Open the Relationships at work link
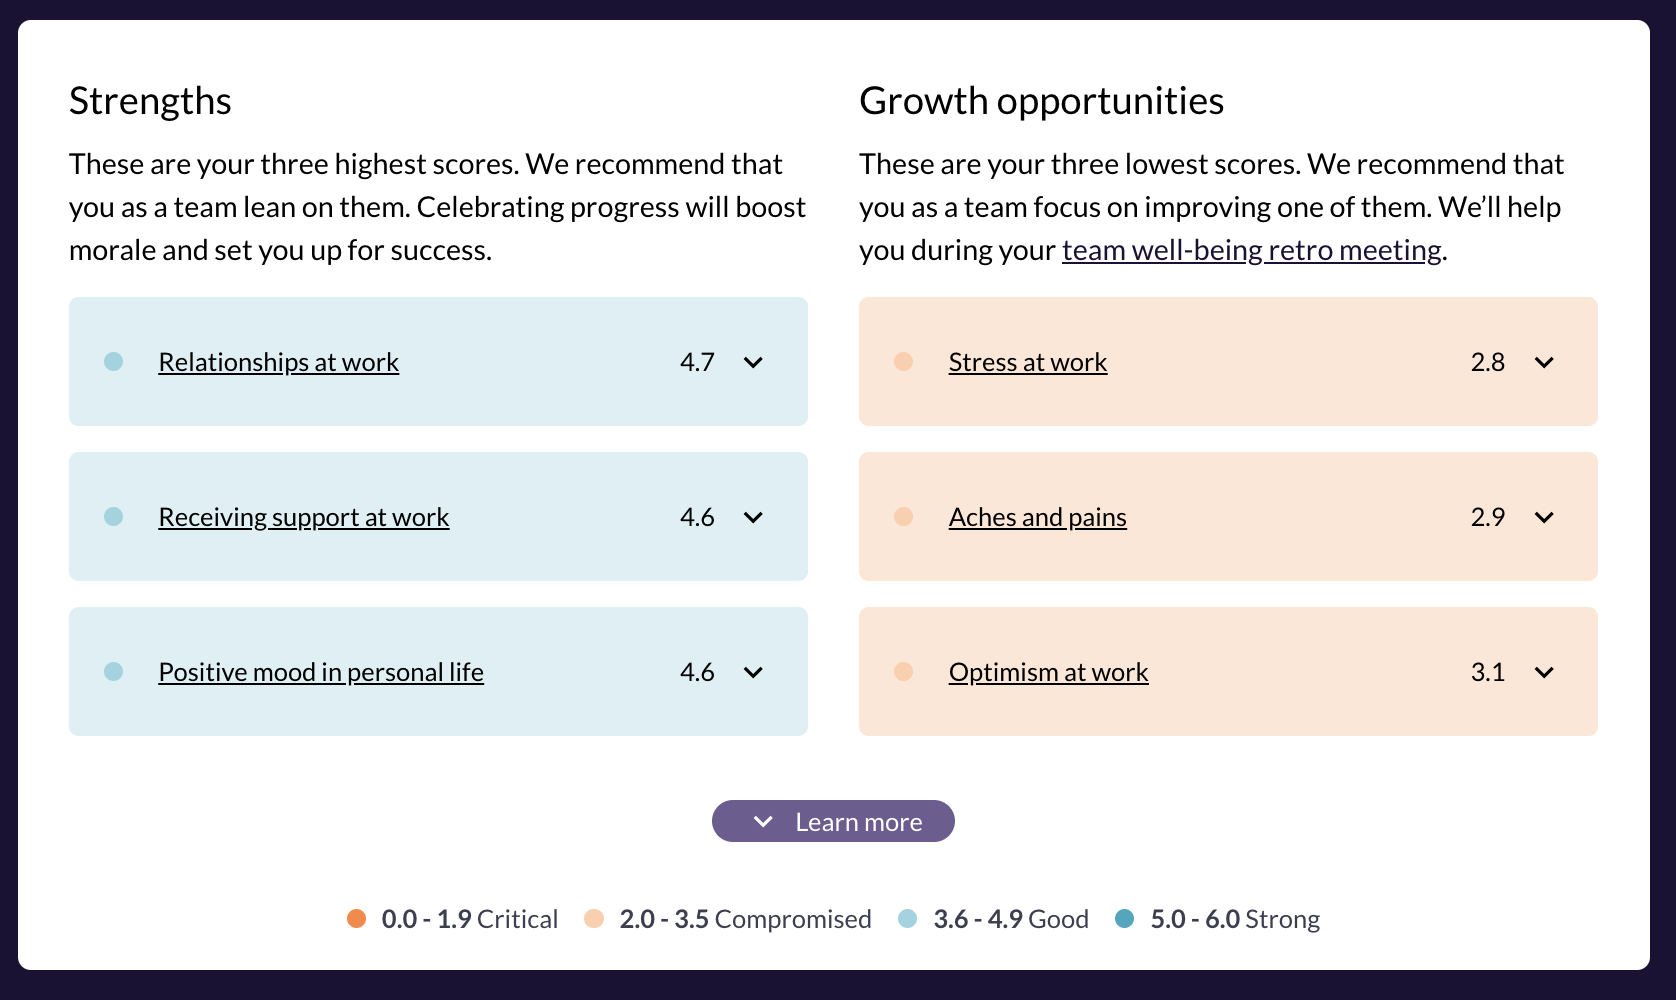 278,362
